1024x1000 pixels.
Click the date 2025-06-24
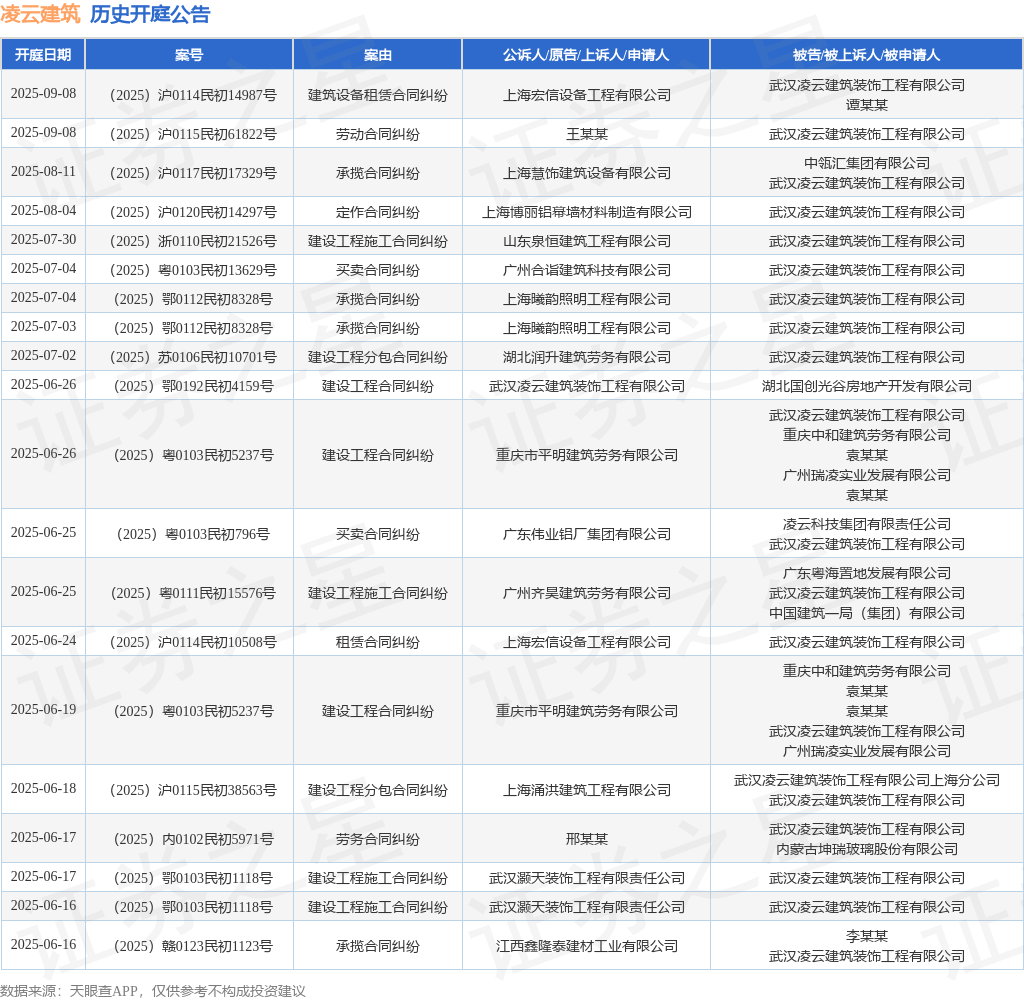(43, 641)
